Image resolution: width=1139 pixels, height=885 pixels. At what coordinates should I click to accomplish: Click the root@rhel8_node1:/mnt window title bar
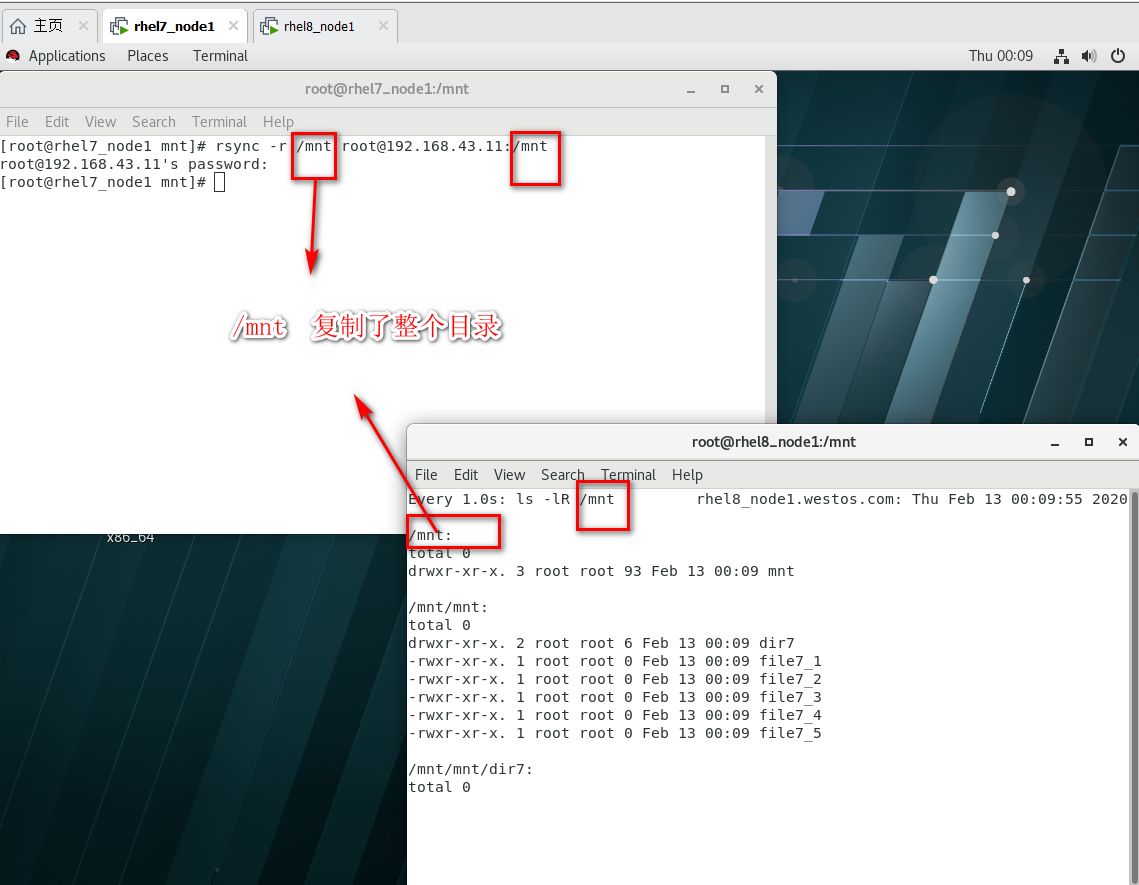point(774,442)
